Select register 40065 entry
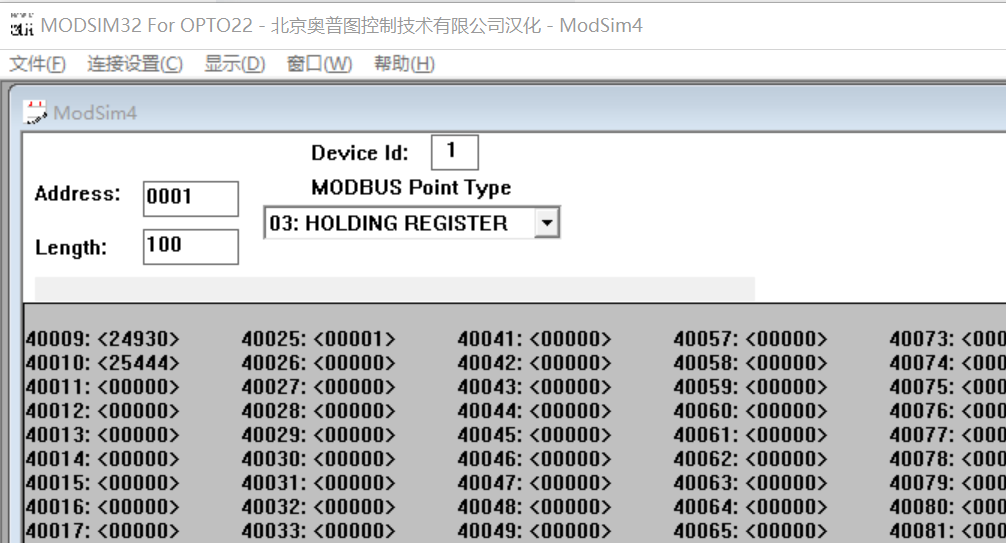This screenshot has width=1006, height=543. (x=751, y=531)
